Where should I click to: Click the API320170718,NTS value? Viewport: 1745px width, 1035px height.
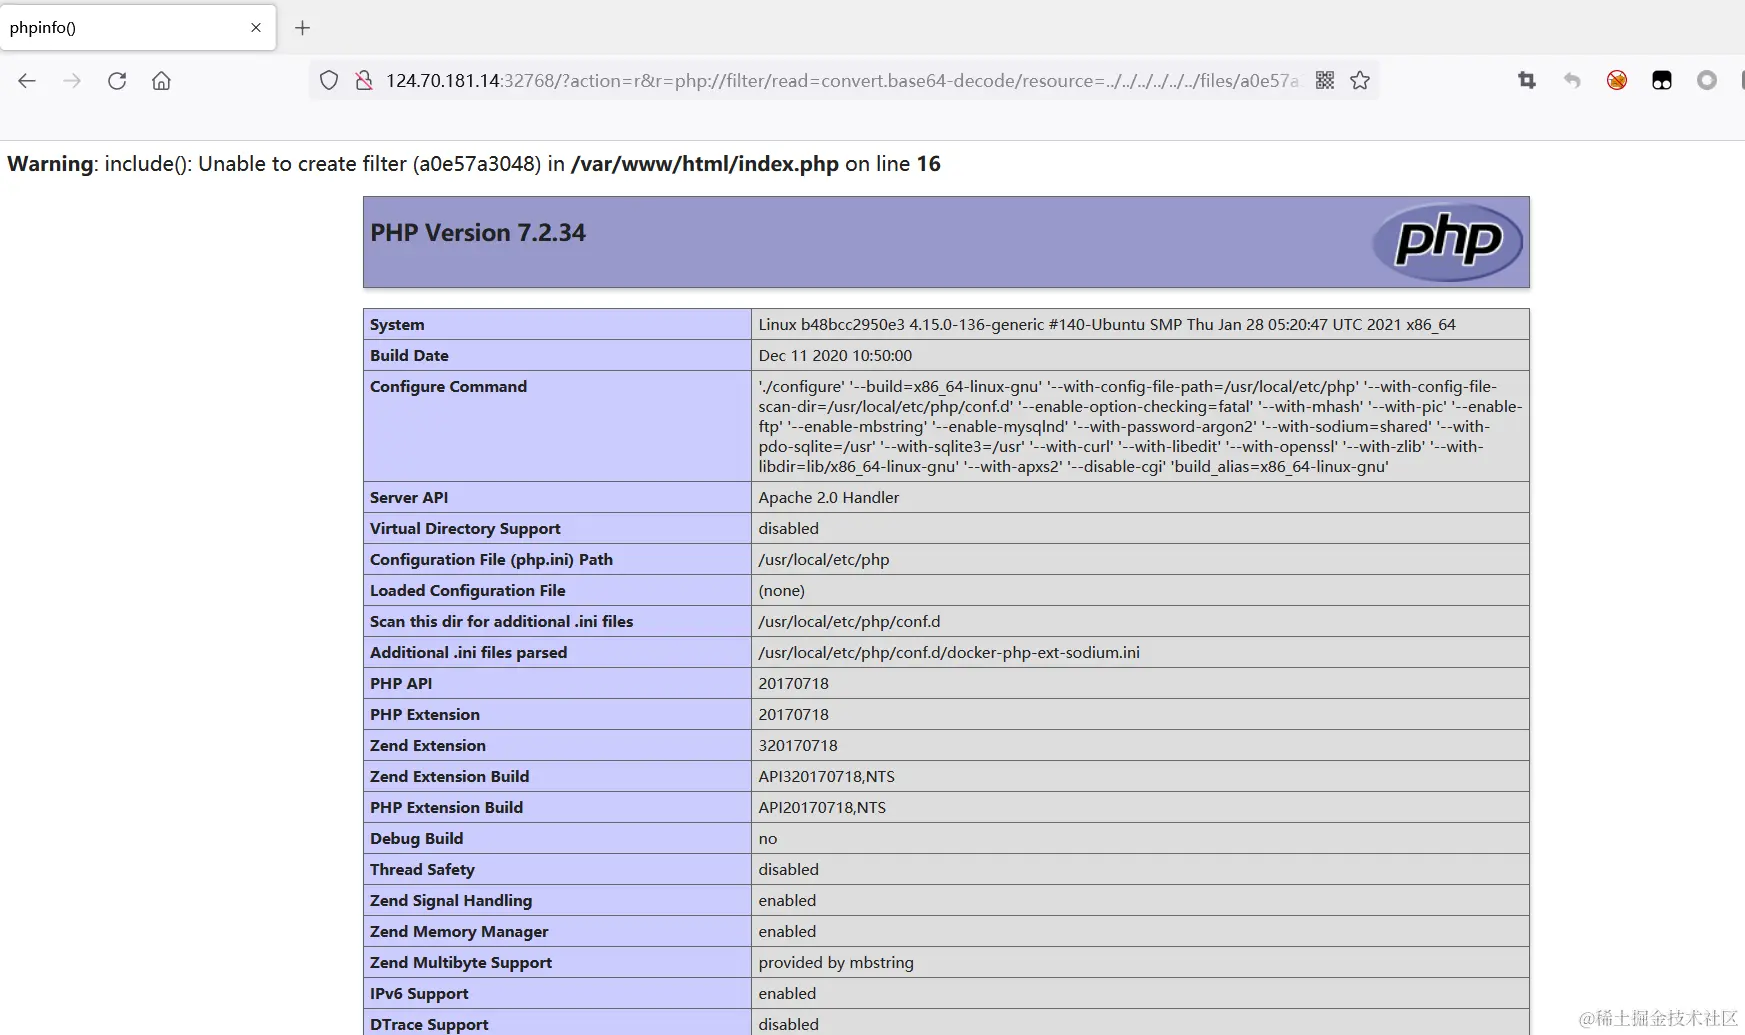click(x=827, y=777)
